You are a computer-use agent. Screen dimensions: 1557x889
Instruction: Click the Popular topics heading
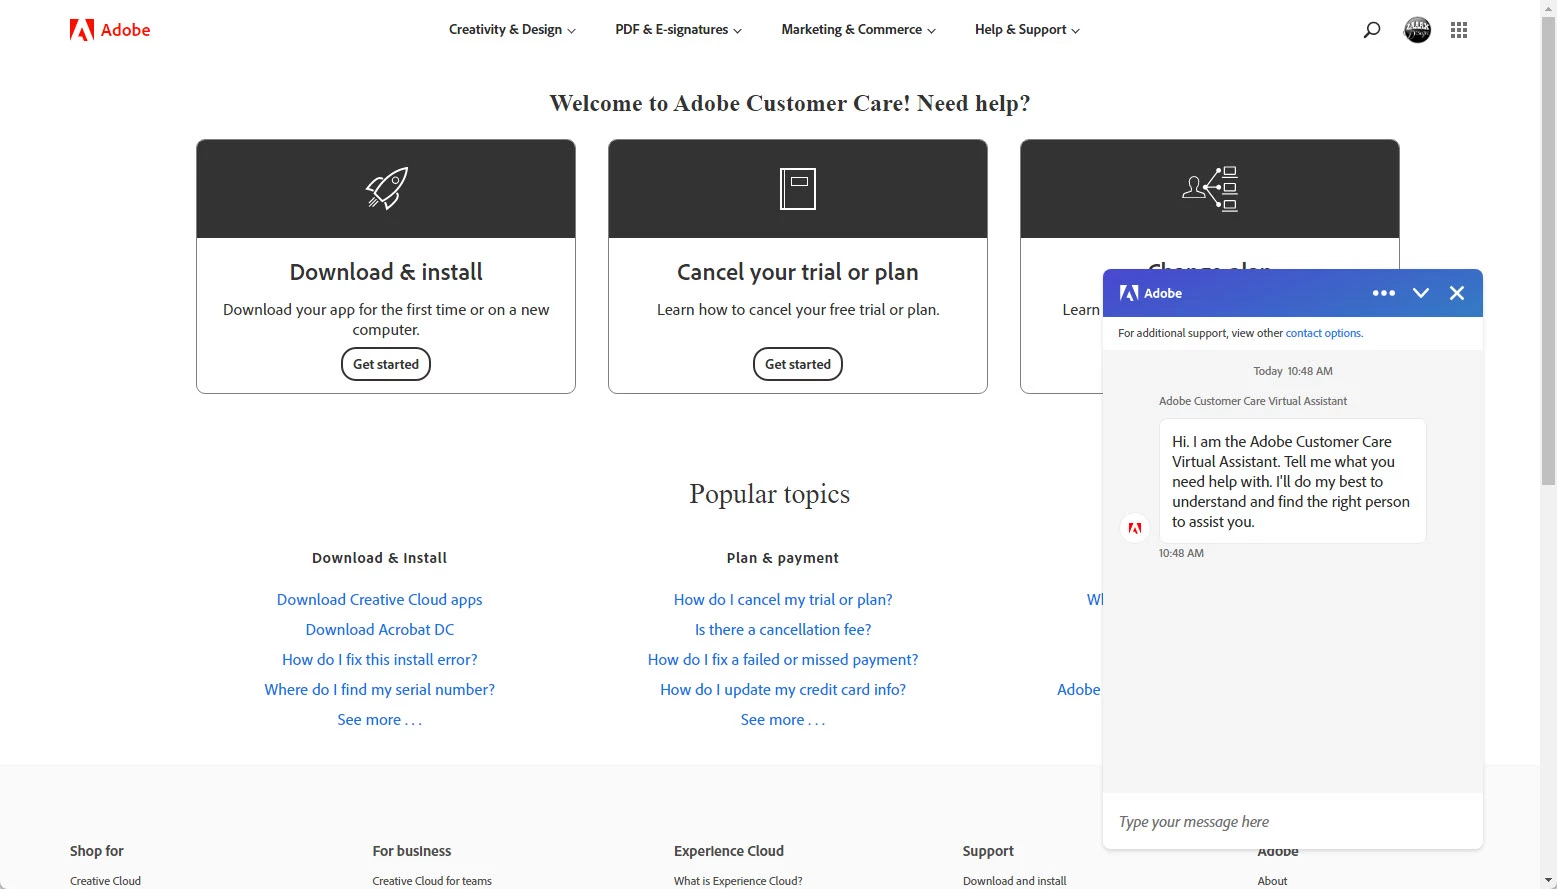[x=770, y=494]
